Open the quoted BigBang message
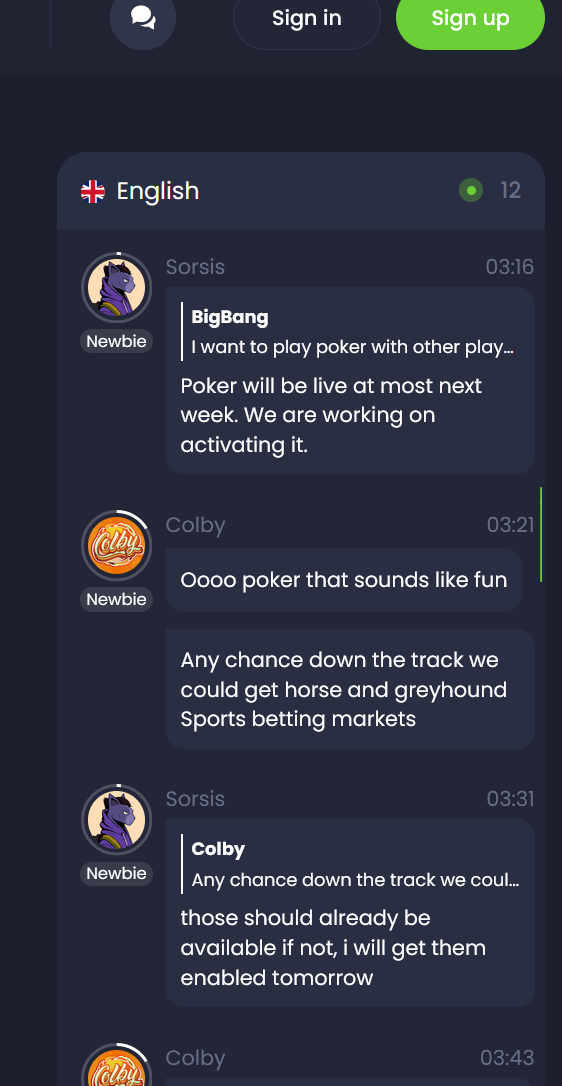This screenshot has height=1086, width=562. point(353,332)
